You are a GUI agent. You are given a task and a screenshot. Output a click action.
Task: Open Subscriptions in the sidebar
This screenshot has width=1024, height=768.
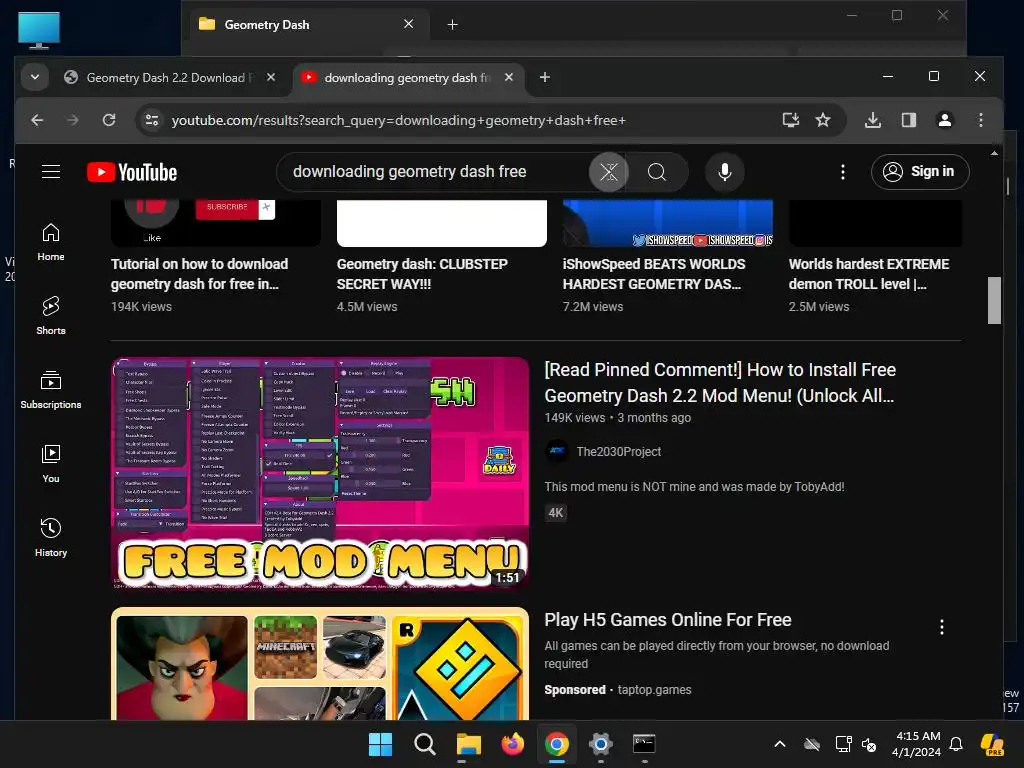[51, 390]
